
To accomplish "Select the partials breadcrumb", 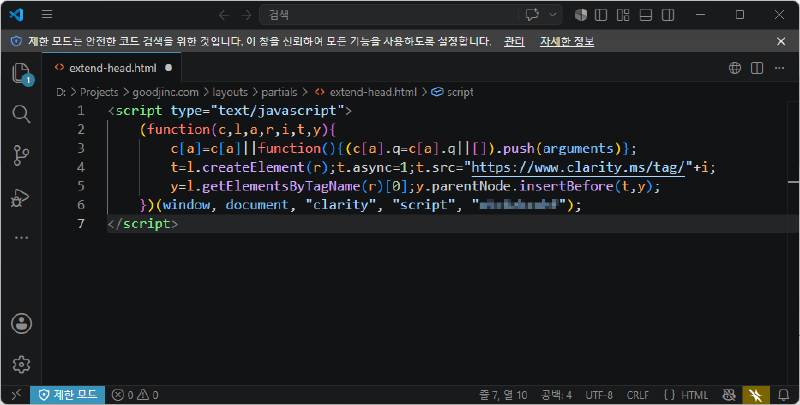I will (x=279, y=92).
